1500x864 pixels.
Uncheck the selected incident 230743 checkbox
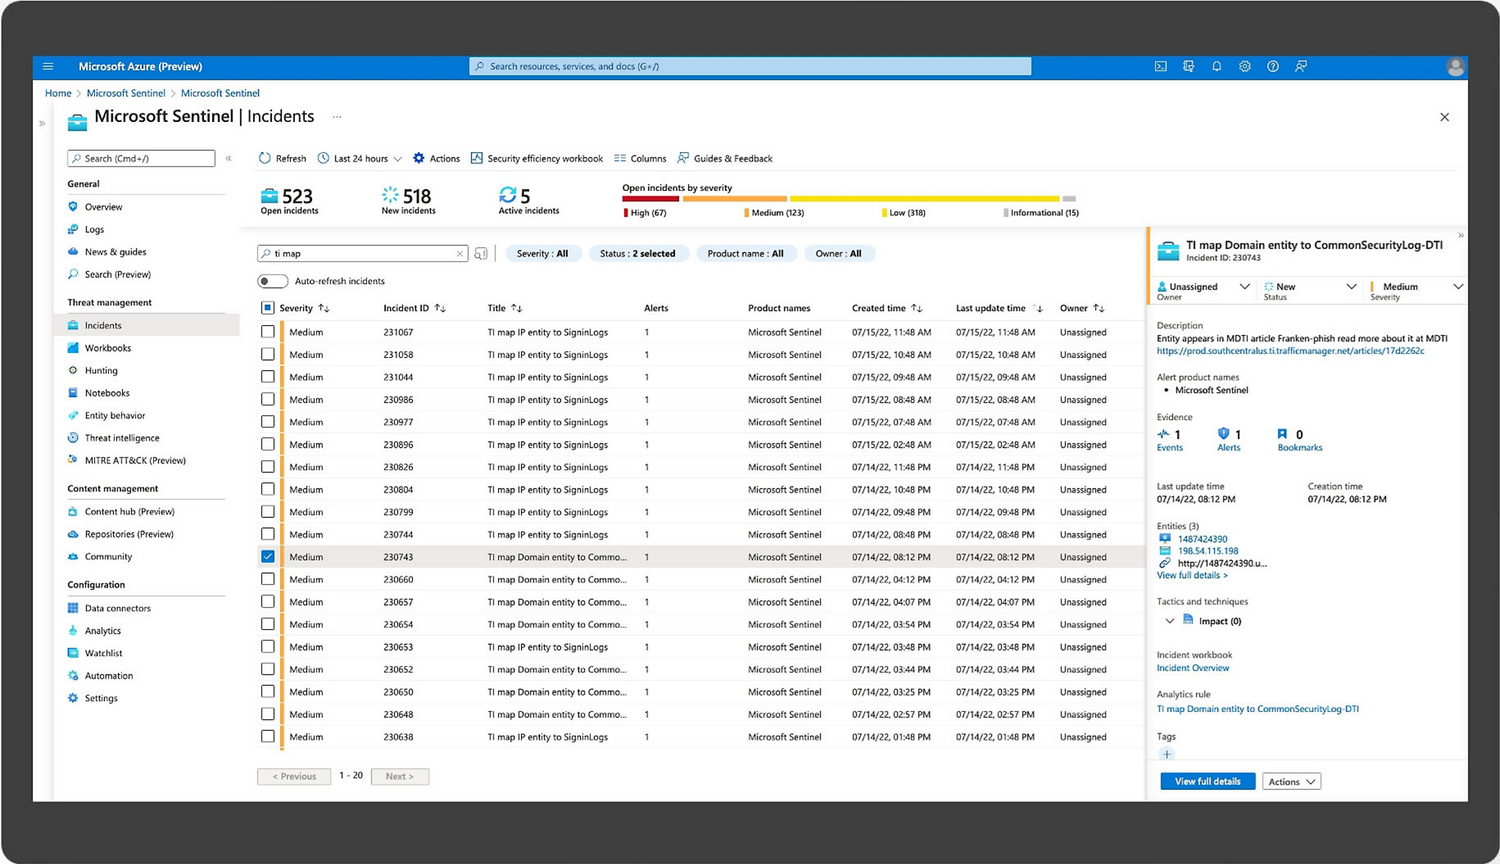[267, 557]
